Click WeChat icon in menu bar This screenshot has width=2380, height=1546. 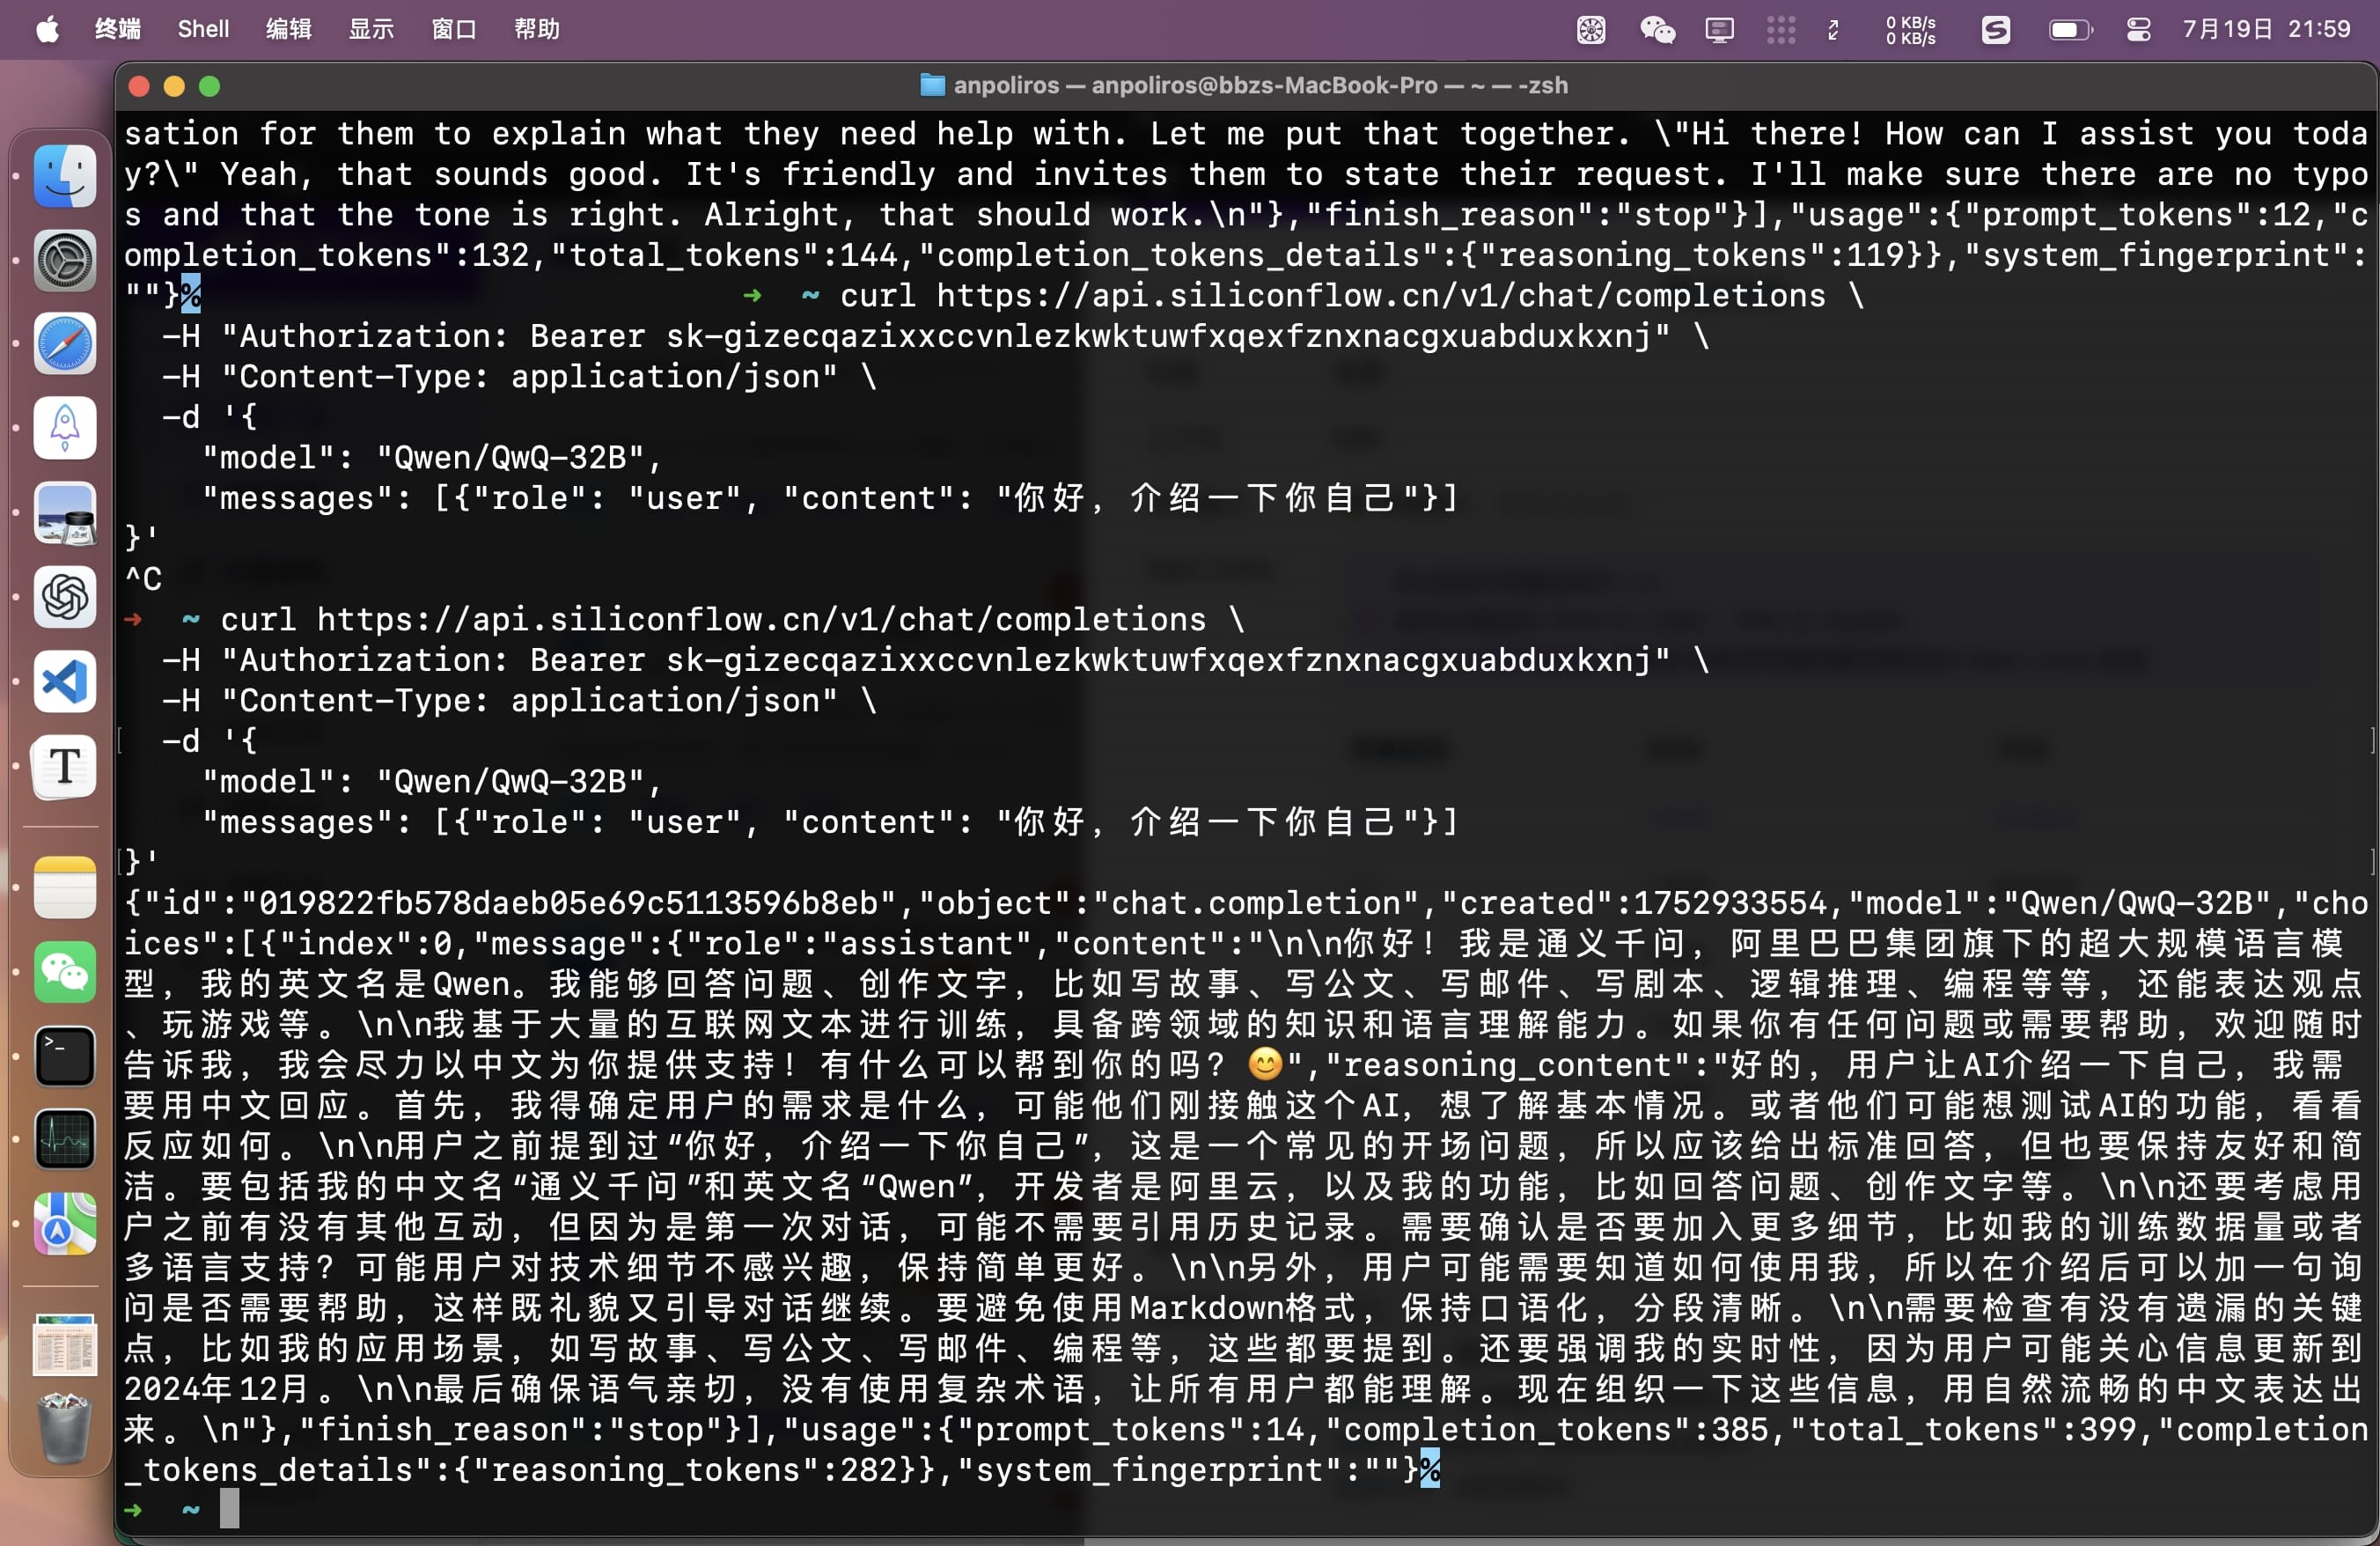click(x=1657, y=29)
